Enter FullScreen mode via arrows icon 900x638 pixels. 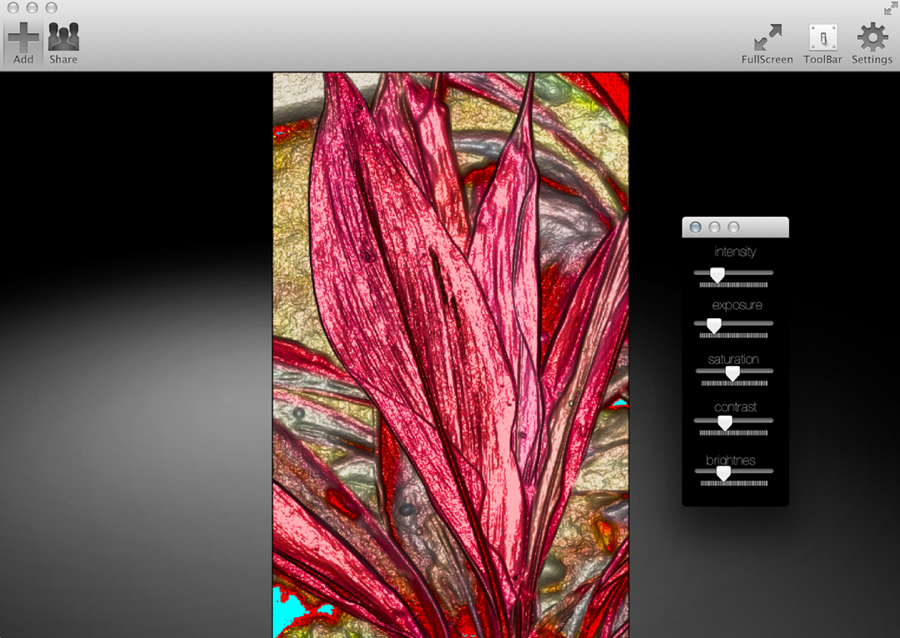[767, 37]
